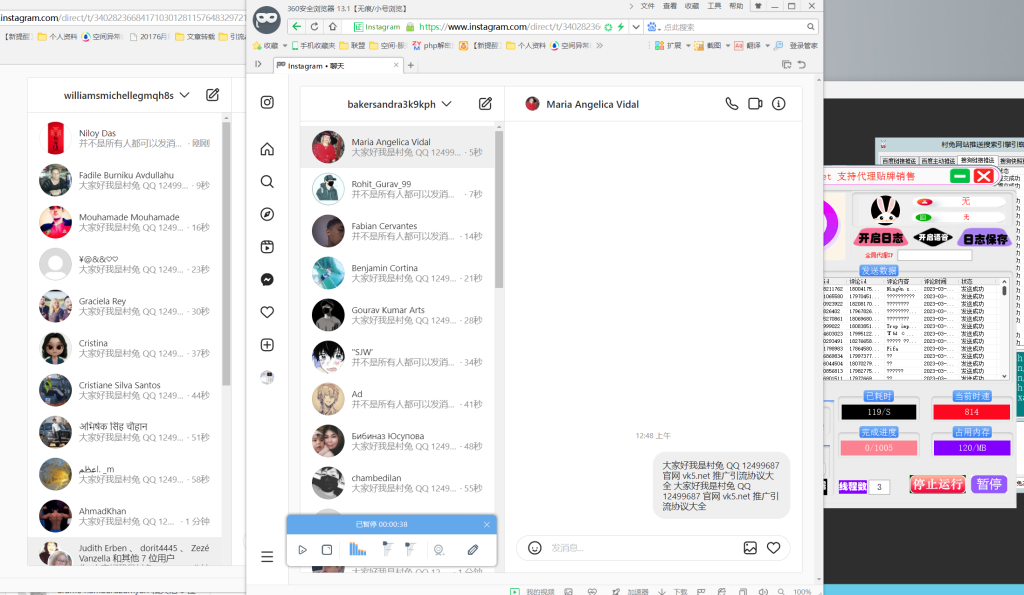The image size is (1024, 595).
Task: Start an audio call with Maria
Action: [x=731, y=104]
